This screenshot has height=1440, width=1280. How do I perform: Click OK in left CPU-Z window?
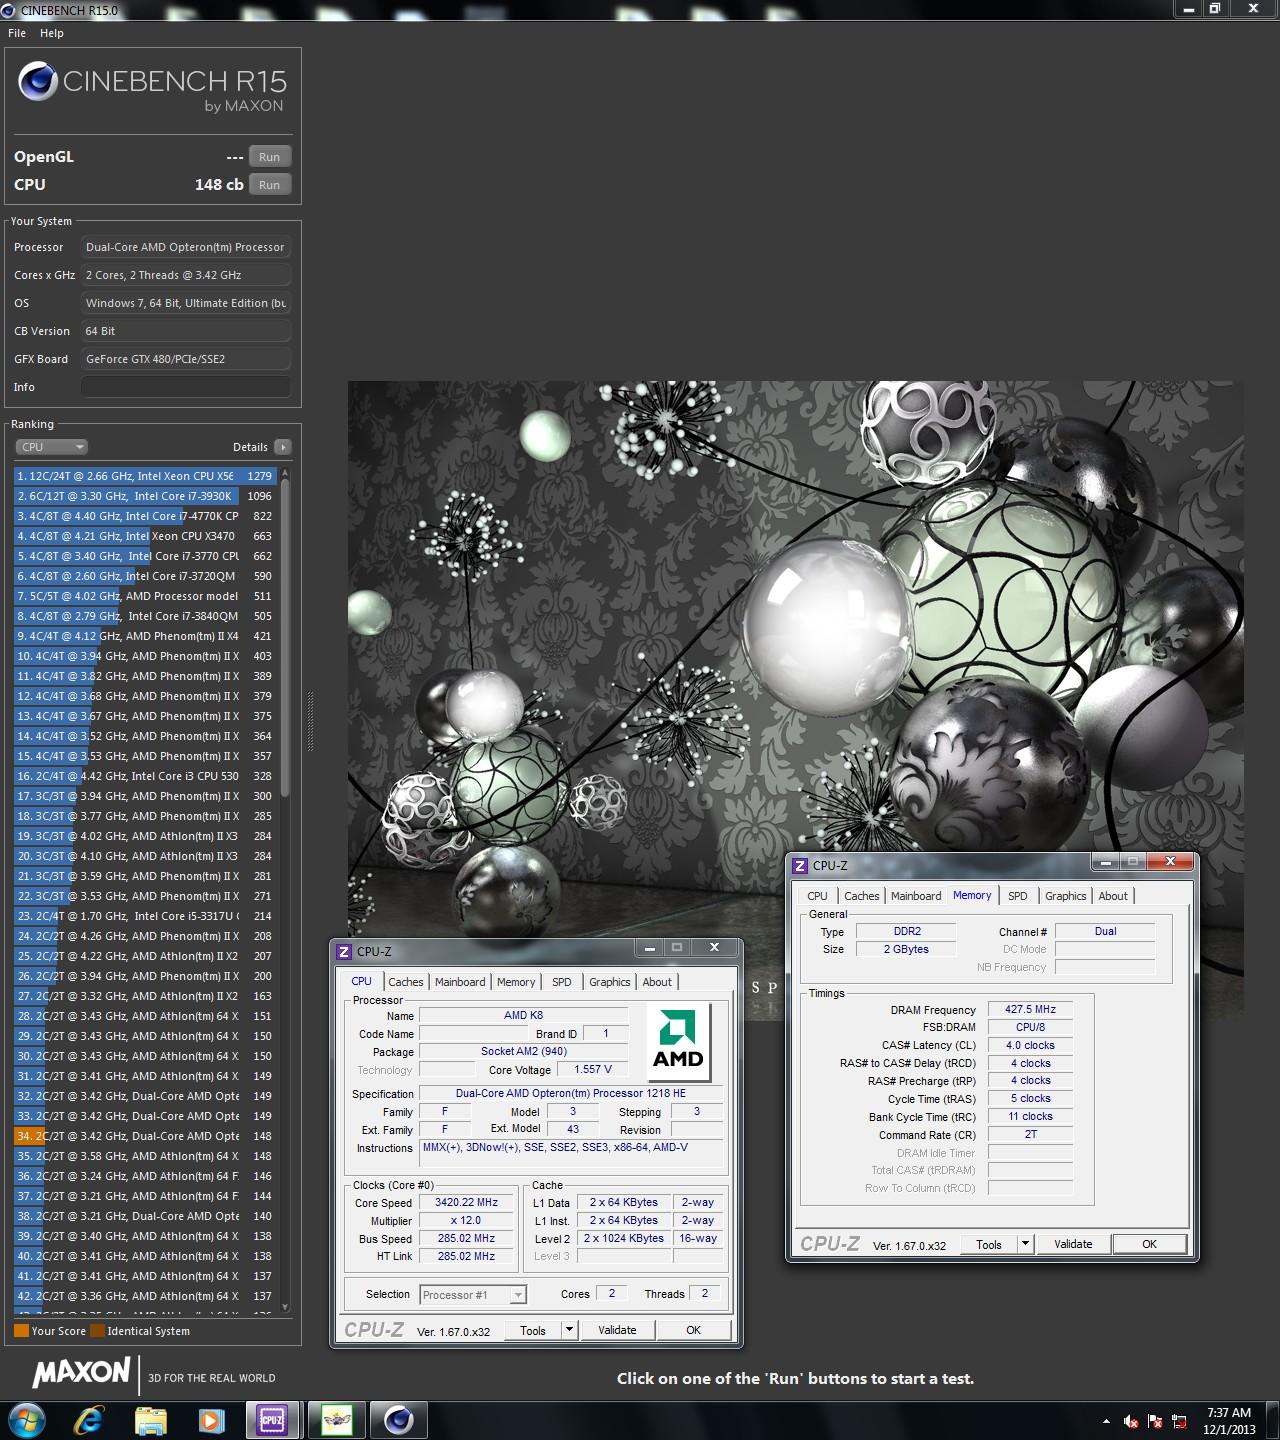(693, 1330)
